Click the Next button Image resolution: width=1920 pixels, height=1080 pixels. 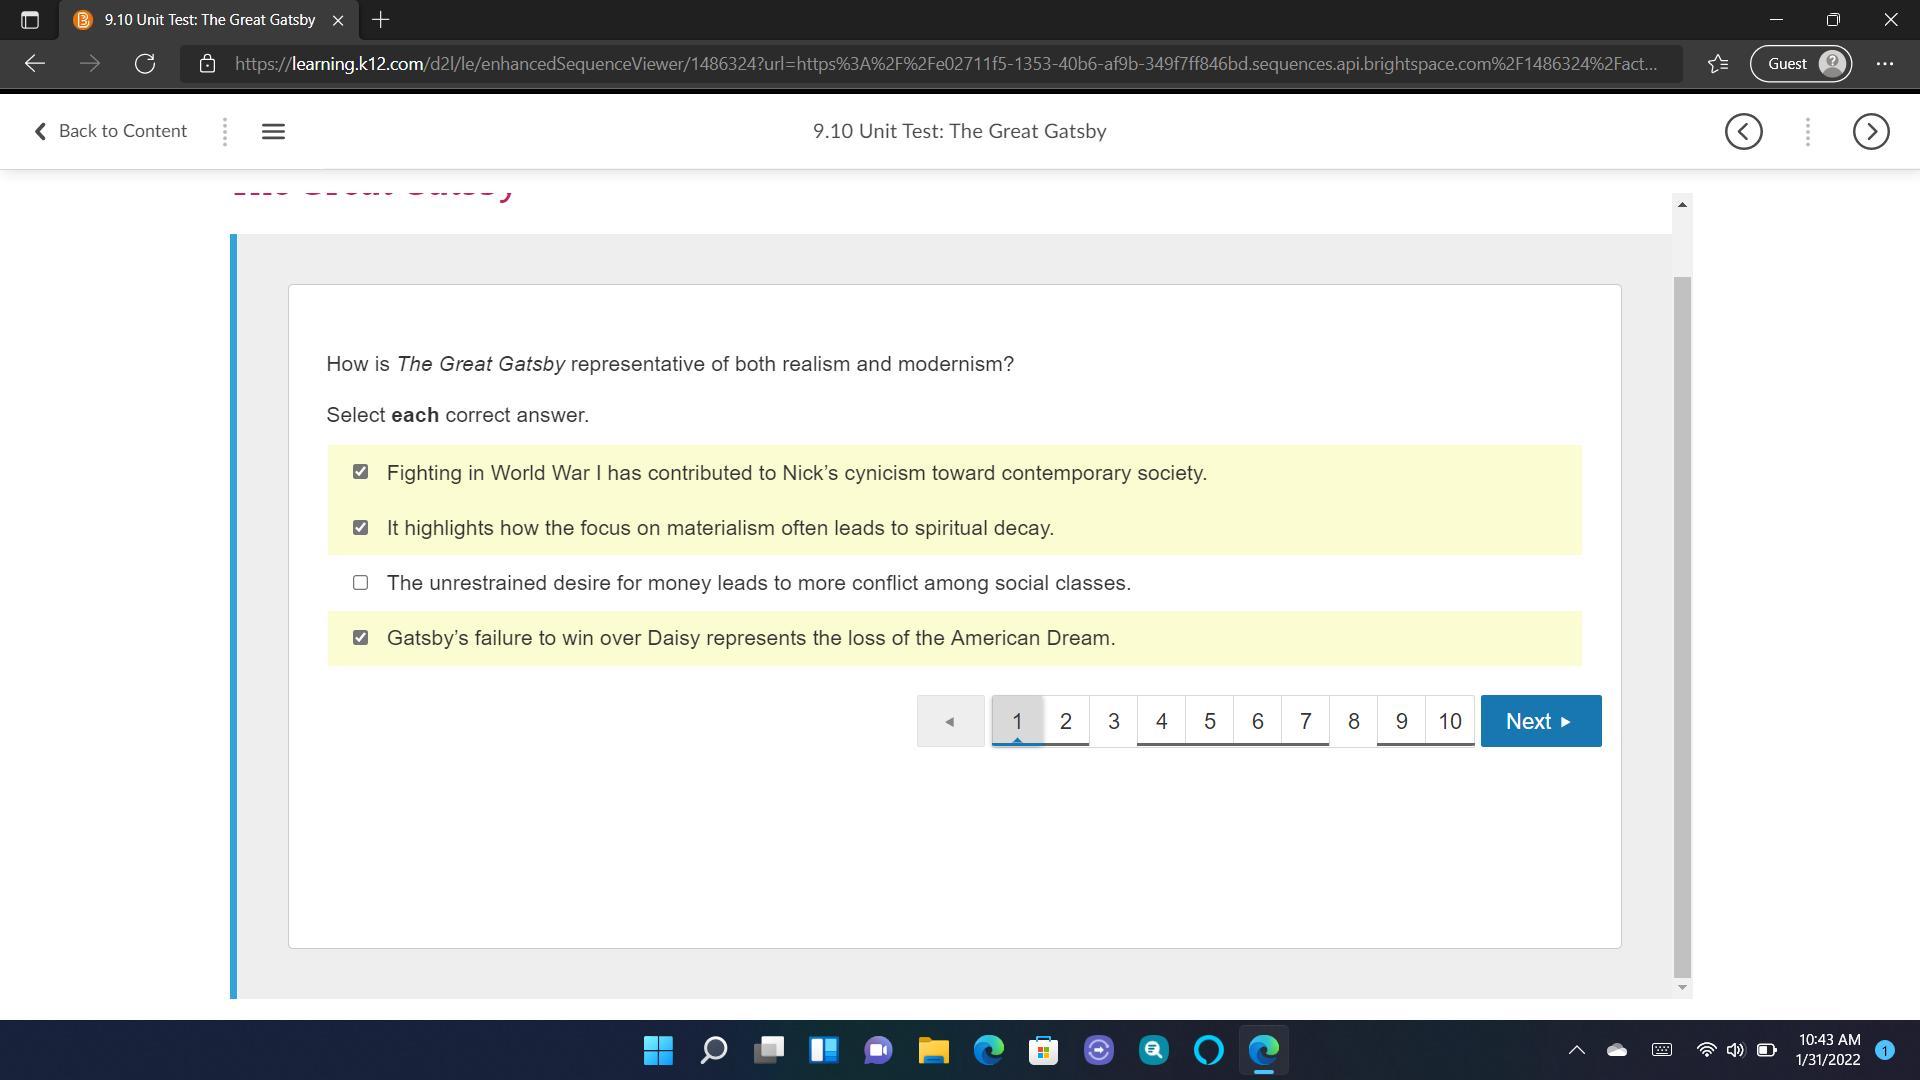click(1540, 721)
